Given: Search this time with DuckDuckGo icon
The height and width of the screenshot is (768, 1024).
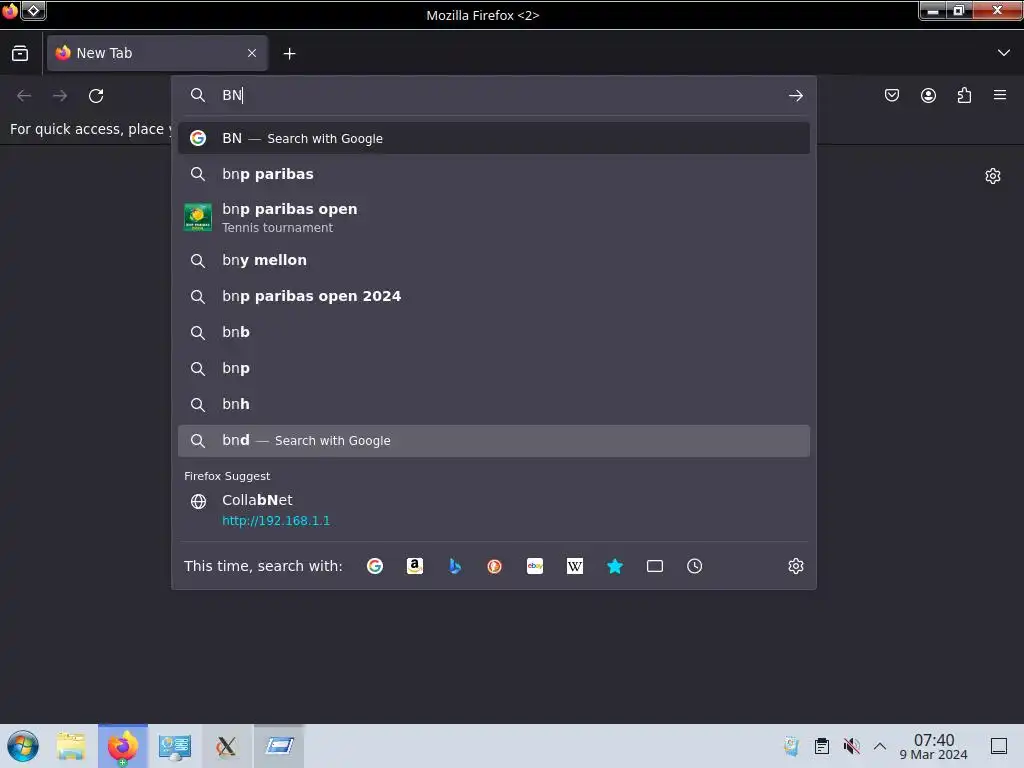Looking at the screenshot, I should (494, 566).
